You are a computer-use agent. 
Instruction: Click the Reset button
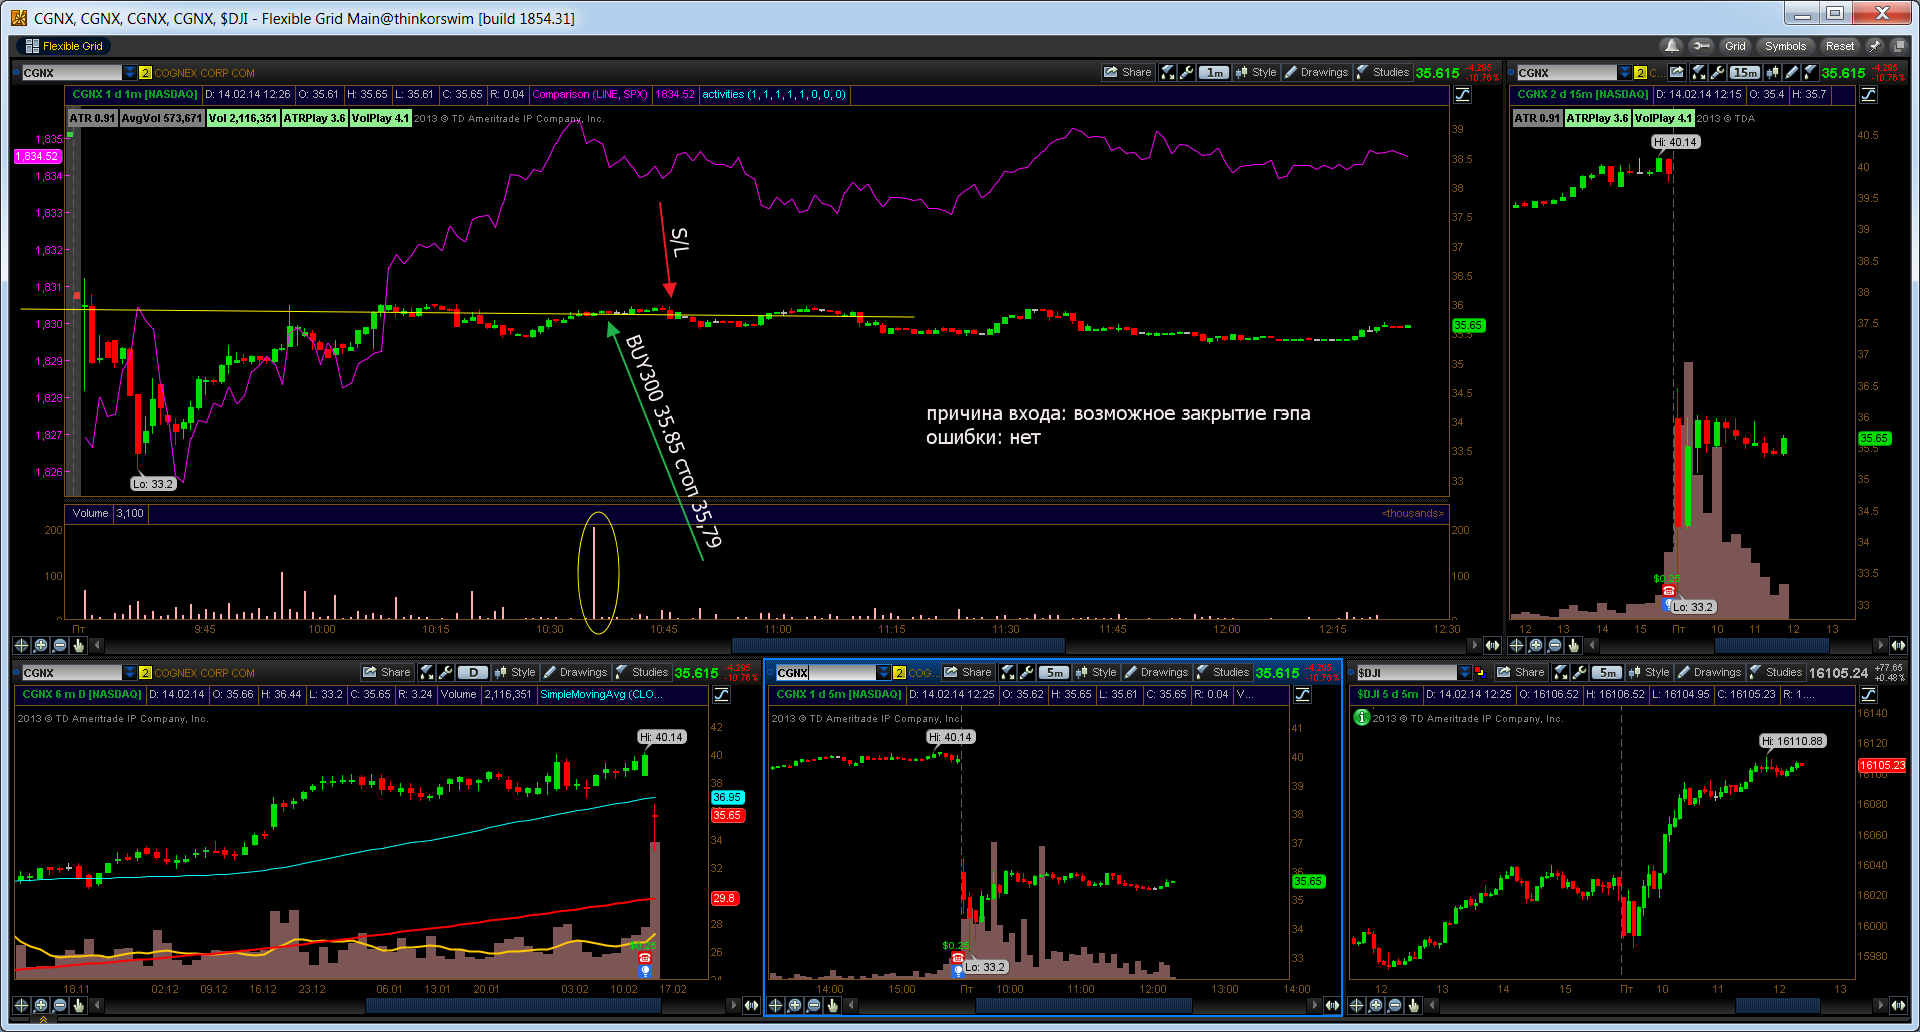tap(1839, 46)
